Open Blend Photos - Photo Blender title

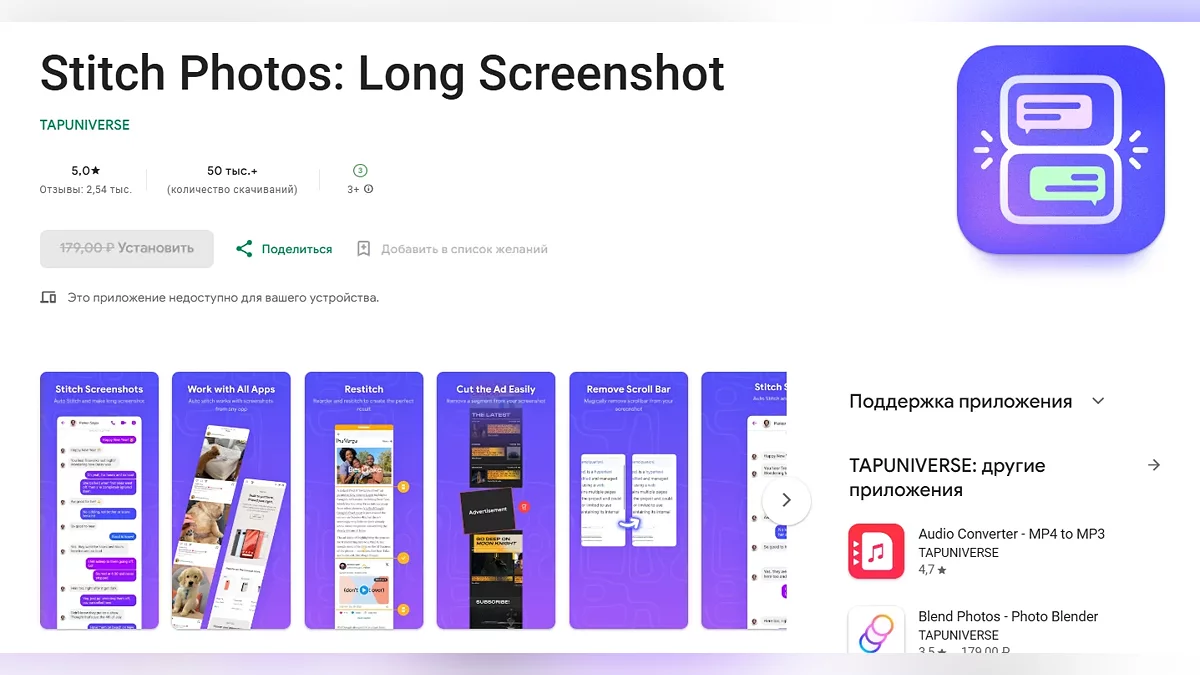pos(1008,616)
